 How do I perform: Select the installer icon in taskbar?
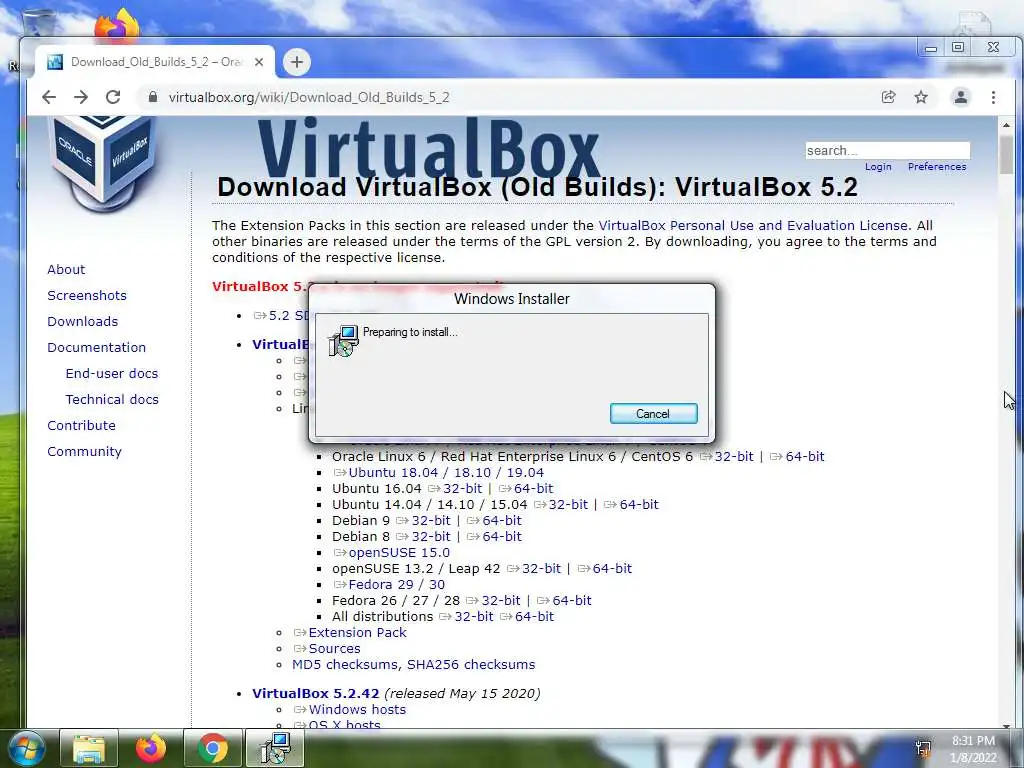[275, 748]
